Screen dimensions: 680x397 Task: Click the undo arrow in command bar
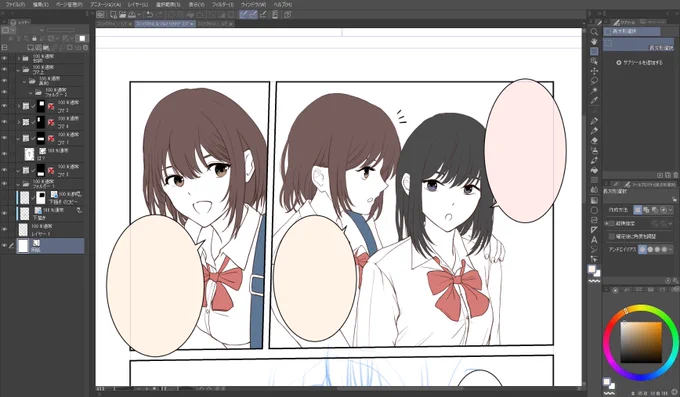pyautogui.click(x=150, y=15)
